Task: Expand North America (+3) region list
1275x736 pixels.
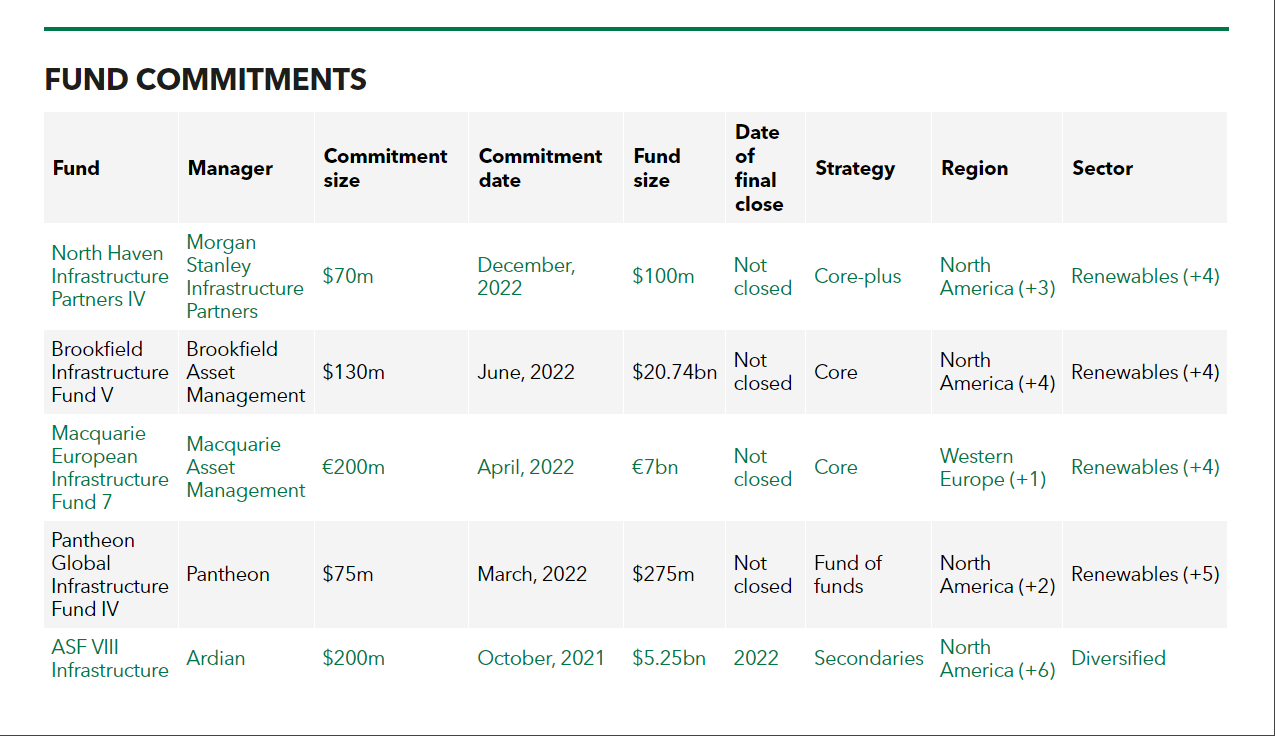Action: 997,276
